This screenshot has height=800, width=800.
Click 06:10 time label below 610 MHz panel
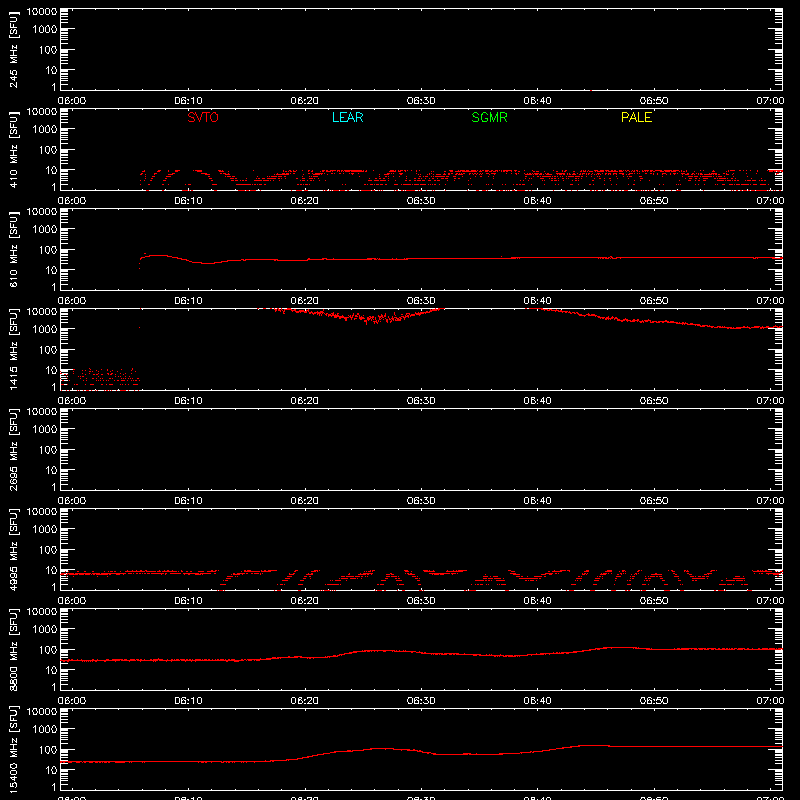point(188,301)
